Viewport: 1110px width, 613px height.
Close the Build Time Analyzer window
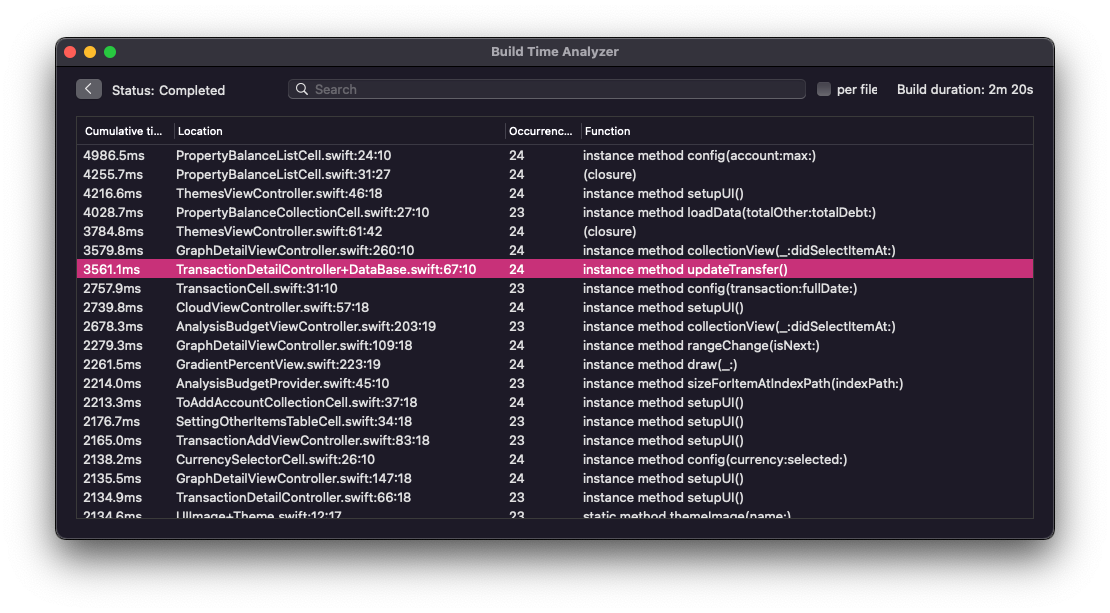70,52
